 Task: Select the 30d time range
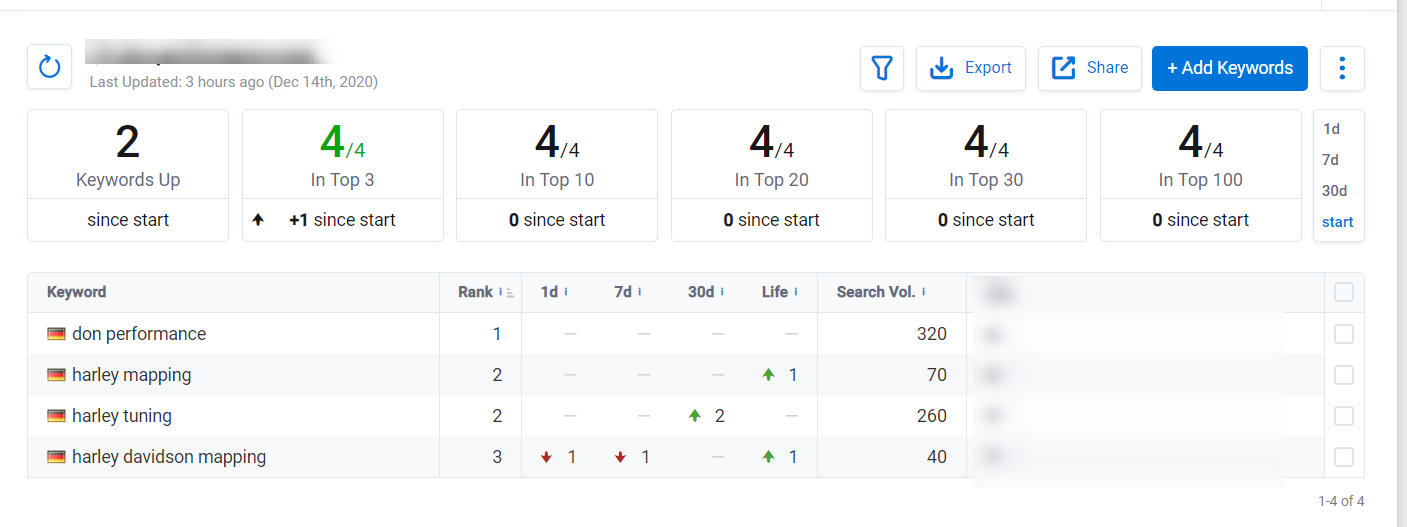pos(1334,191)
